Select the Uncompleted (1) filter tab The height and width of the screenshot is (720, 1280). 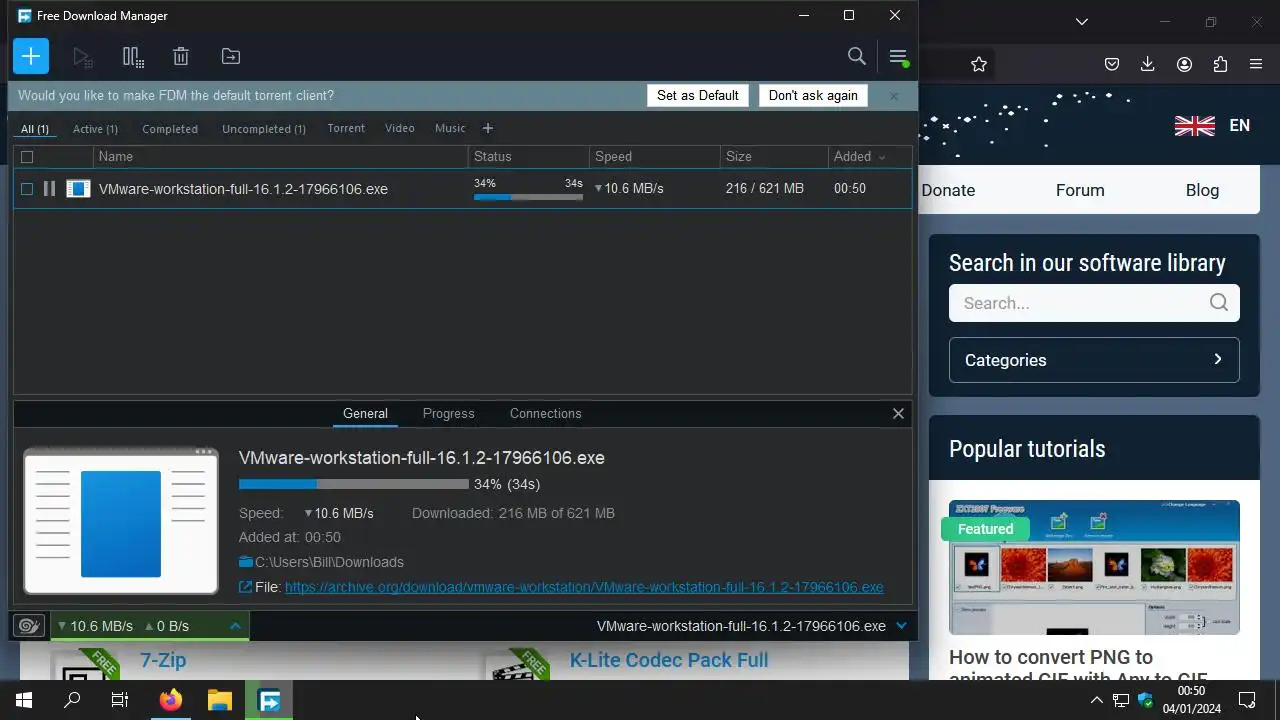[x=264, y=129]
